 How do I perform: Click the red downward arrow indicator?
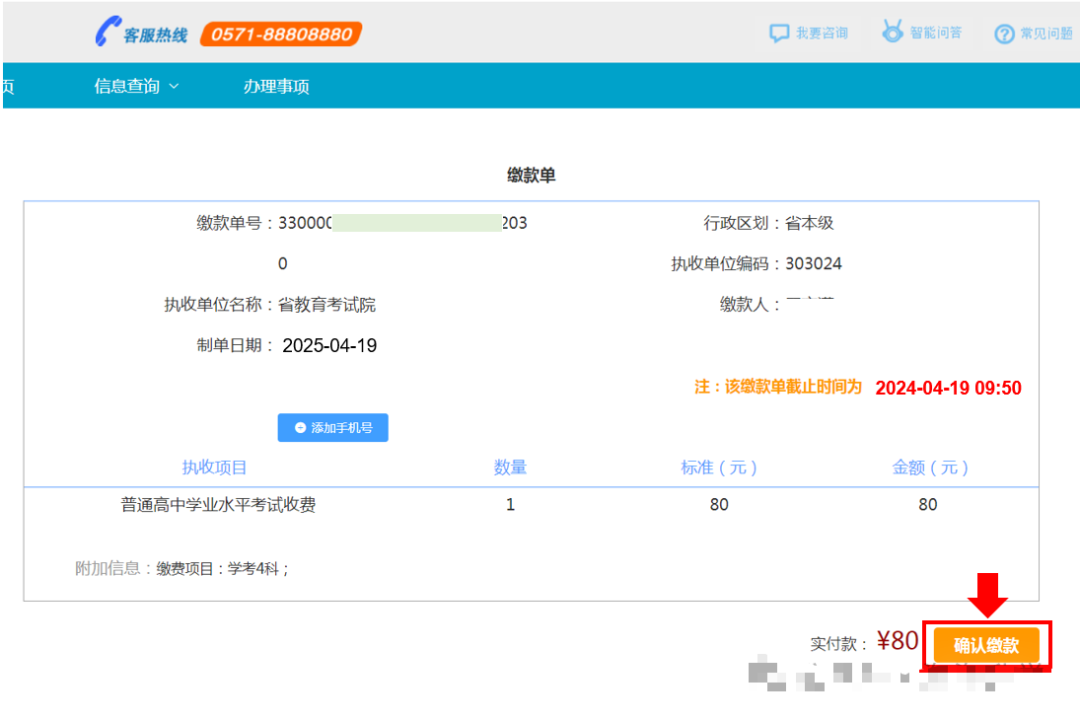pyautogui.click(x=987, y=595)
